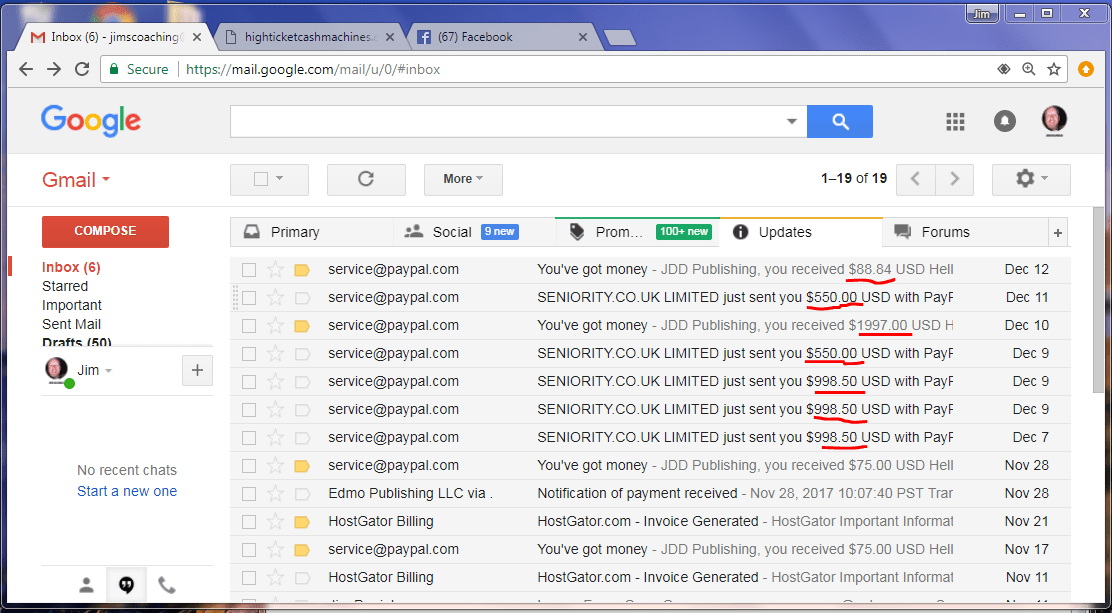Tick the checkbox for the HostGator Nov 21 email
The width and height of the screenshot is (1112, 613).
(x=249, y=521)
